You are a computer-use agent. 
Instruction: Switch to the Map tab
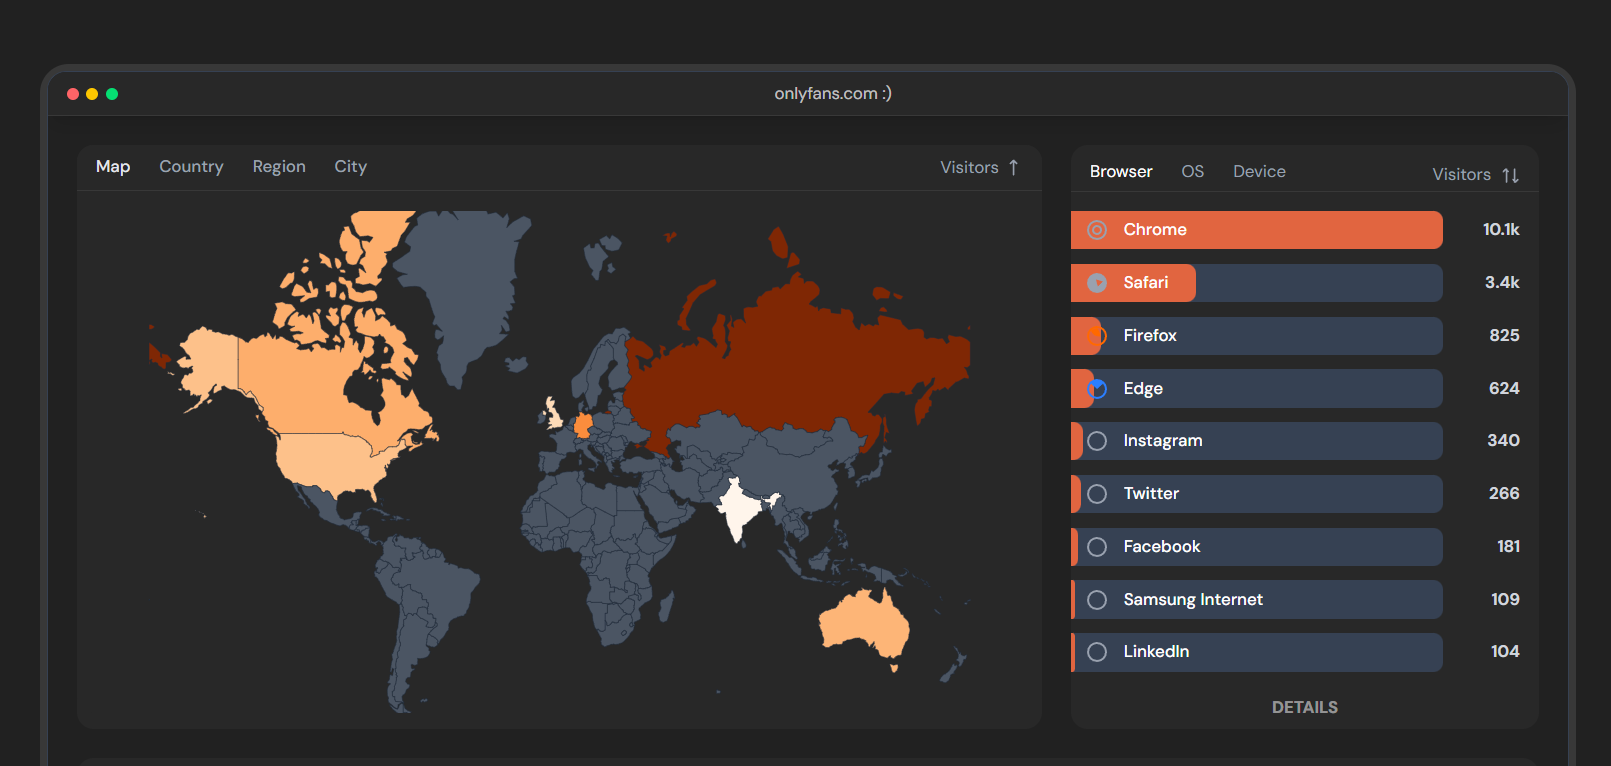(x=113, y=166)
